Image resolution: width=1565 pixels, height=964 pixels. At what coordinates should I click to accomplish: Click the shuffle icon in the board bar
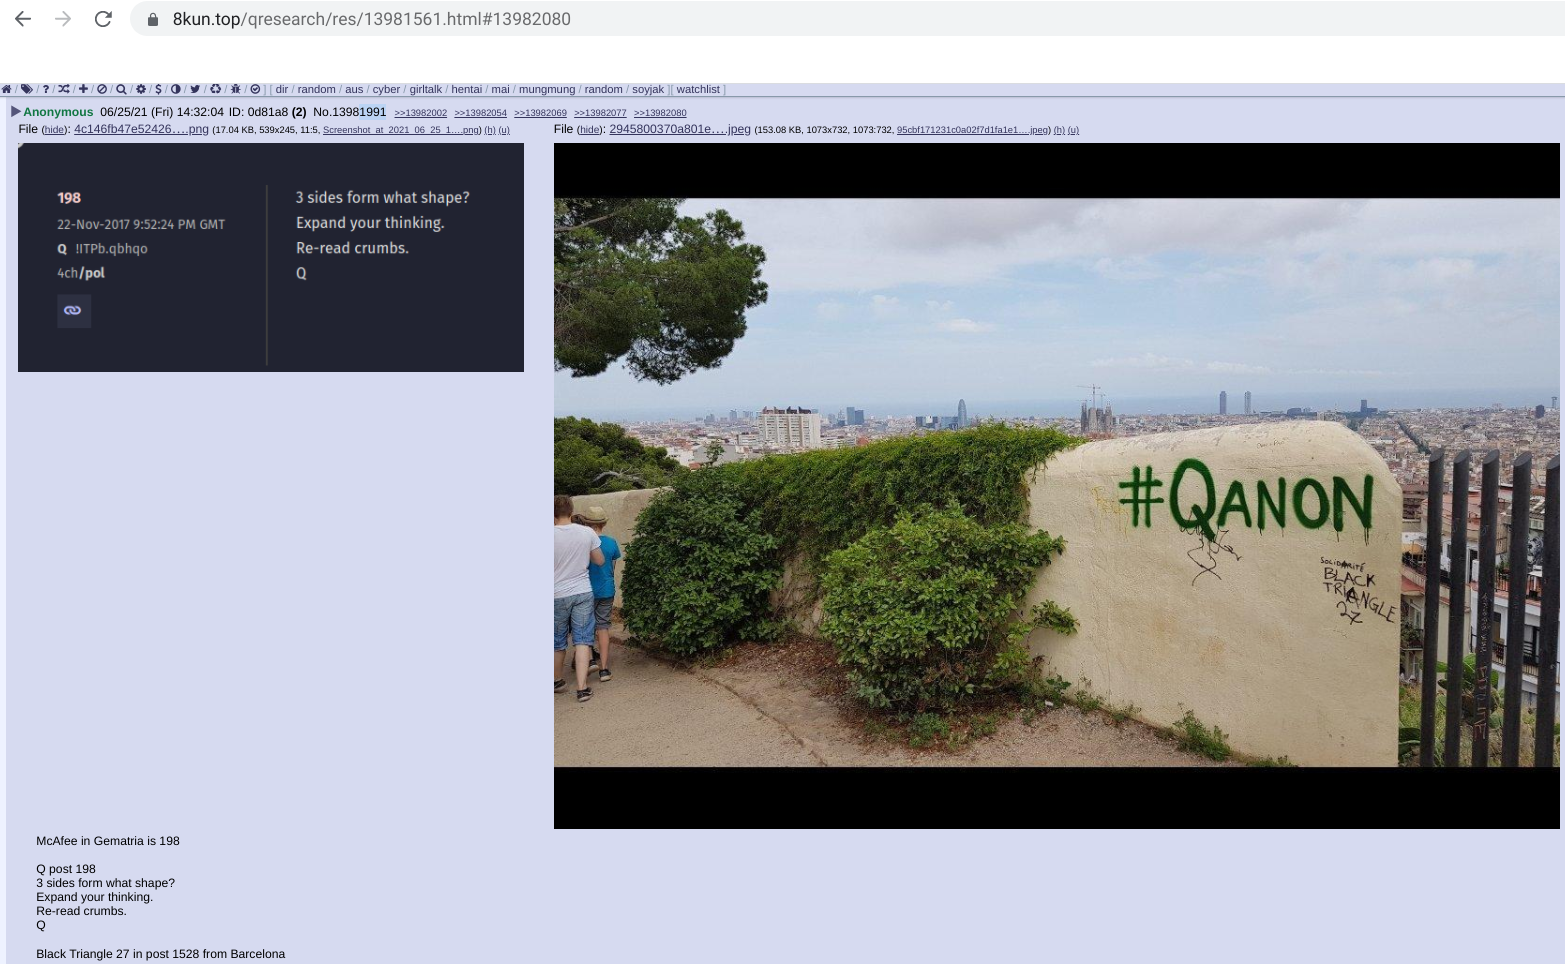(x=64, y=89)
